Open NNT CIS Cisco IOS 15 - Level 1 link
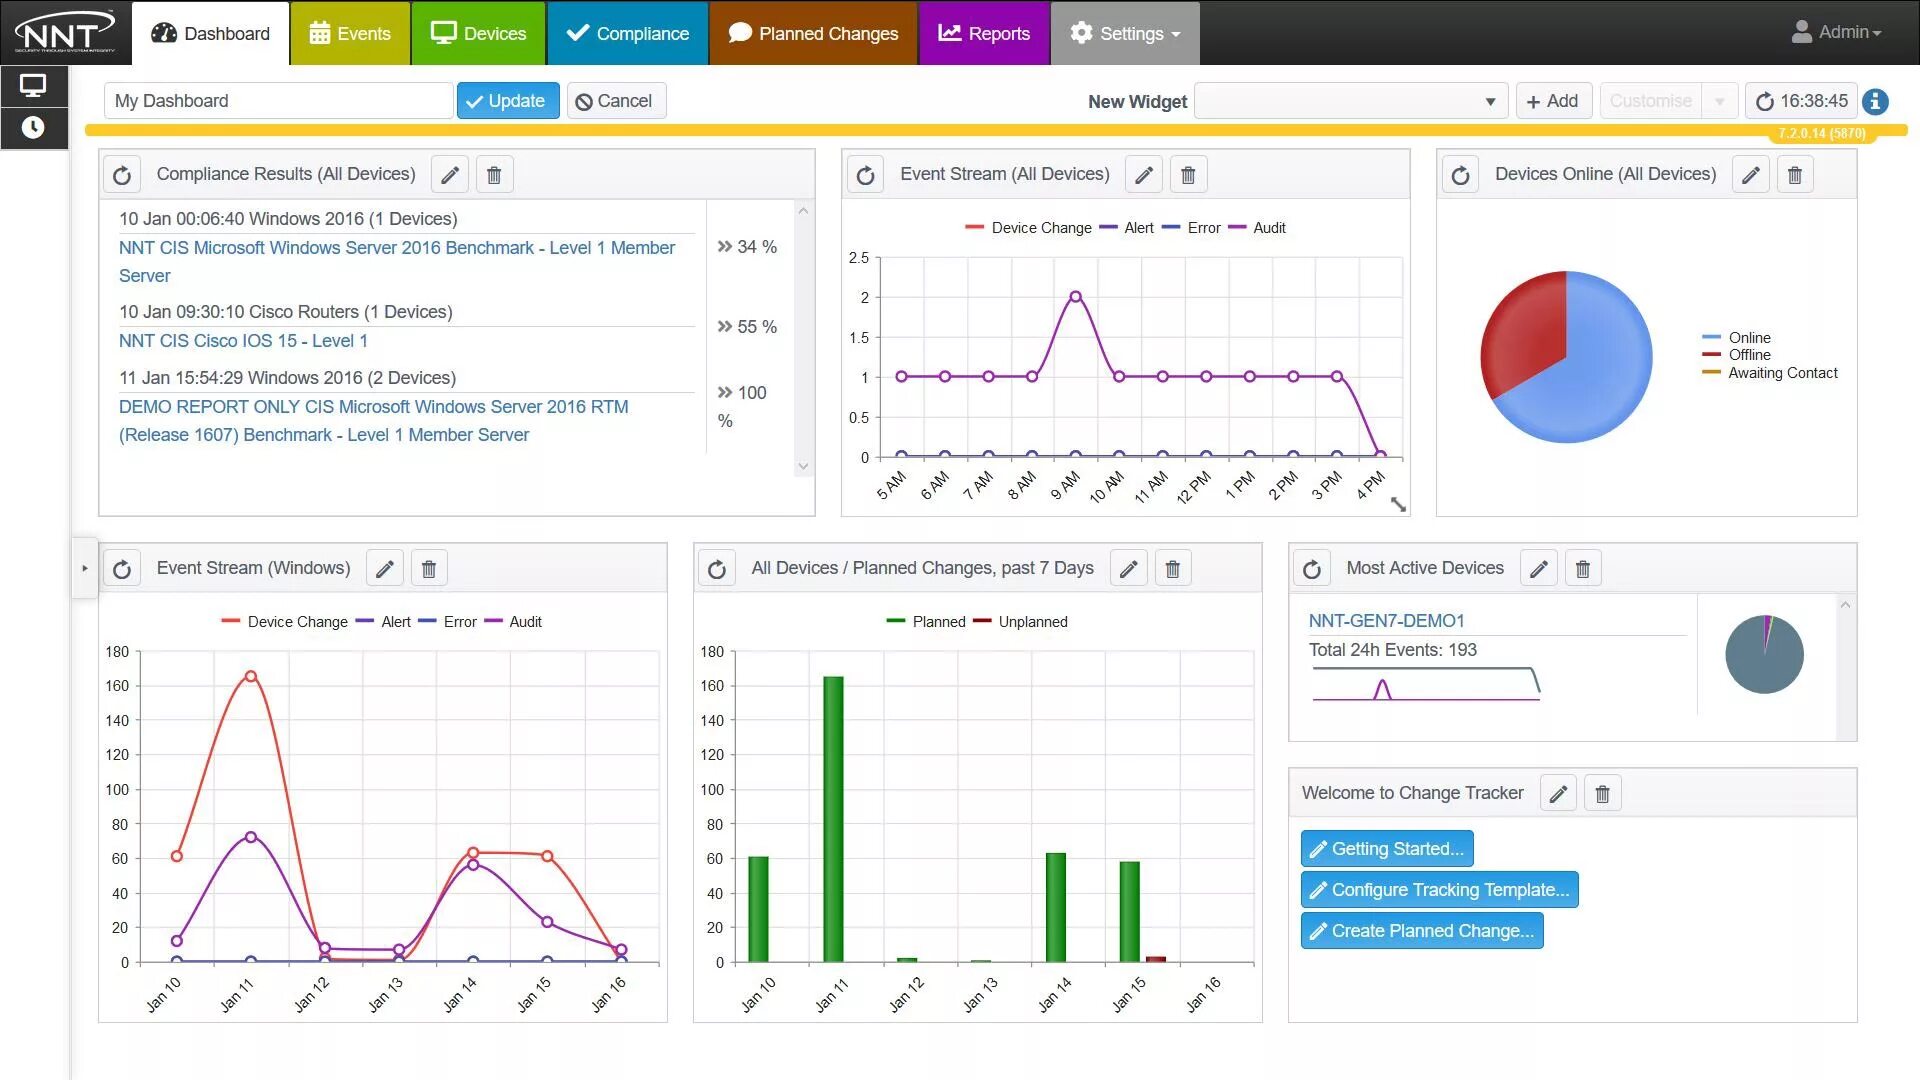Image resolution: width=1920 pixels, height=1080 pixels. (x=243, y=341)
